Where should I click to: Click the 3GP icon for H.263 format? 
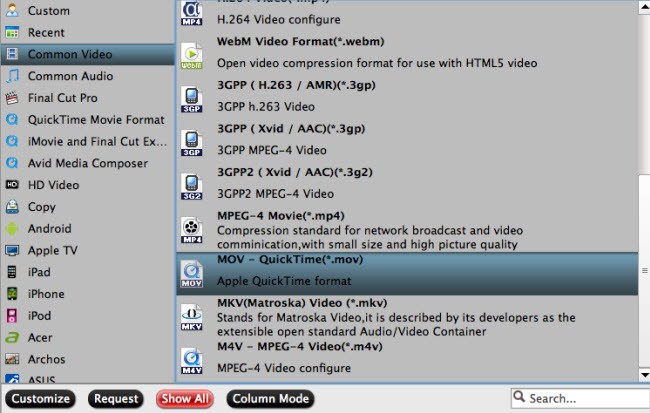192,100
